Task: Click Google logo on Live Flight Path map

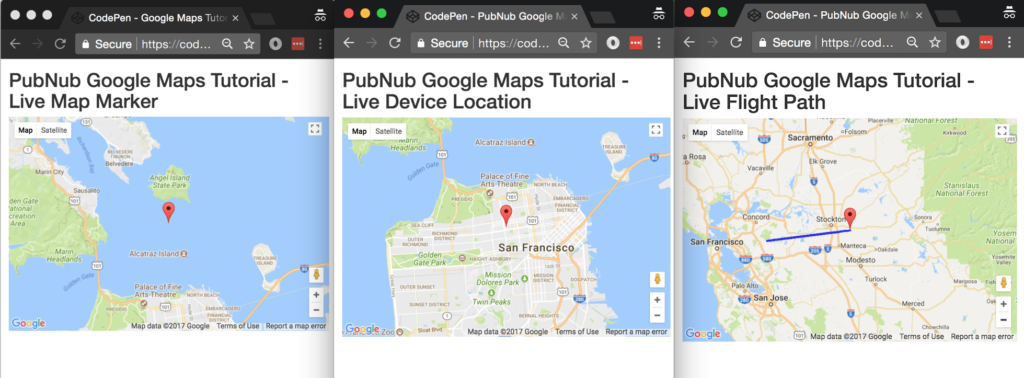Action: tap(703, 334)
